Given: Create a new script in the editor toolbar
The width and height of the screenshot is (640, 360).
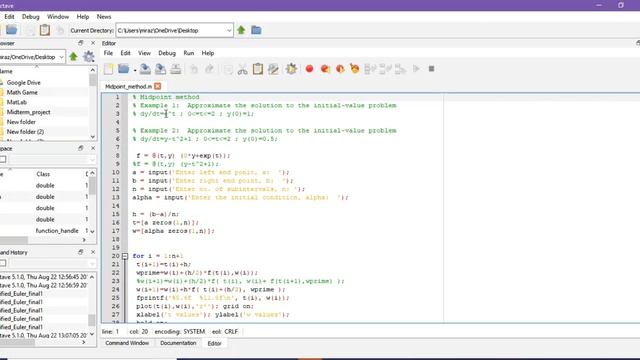Looking at the screenshot, I should [x=109, y=69].
